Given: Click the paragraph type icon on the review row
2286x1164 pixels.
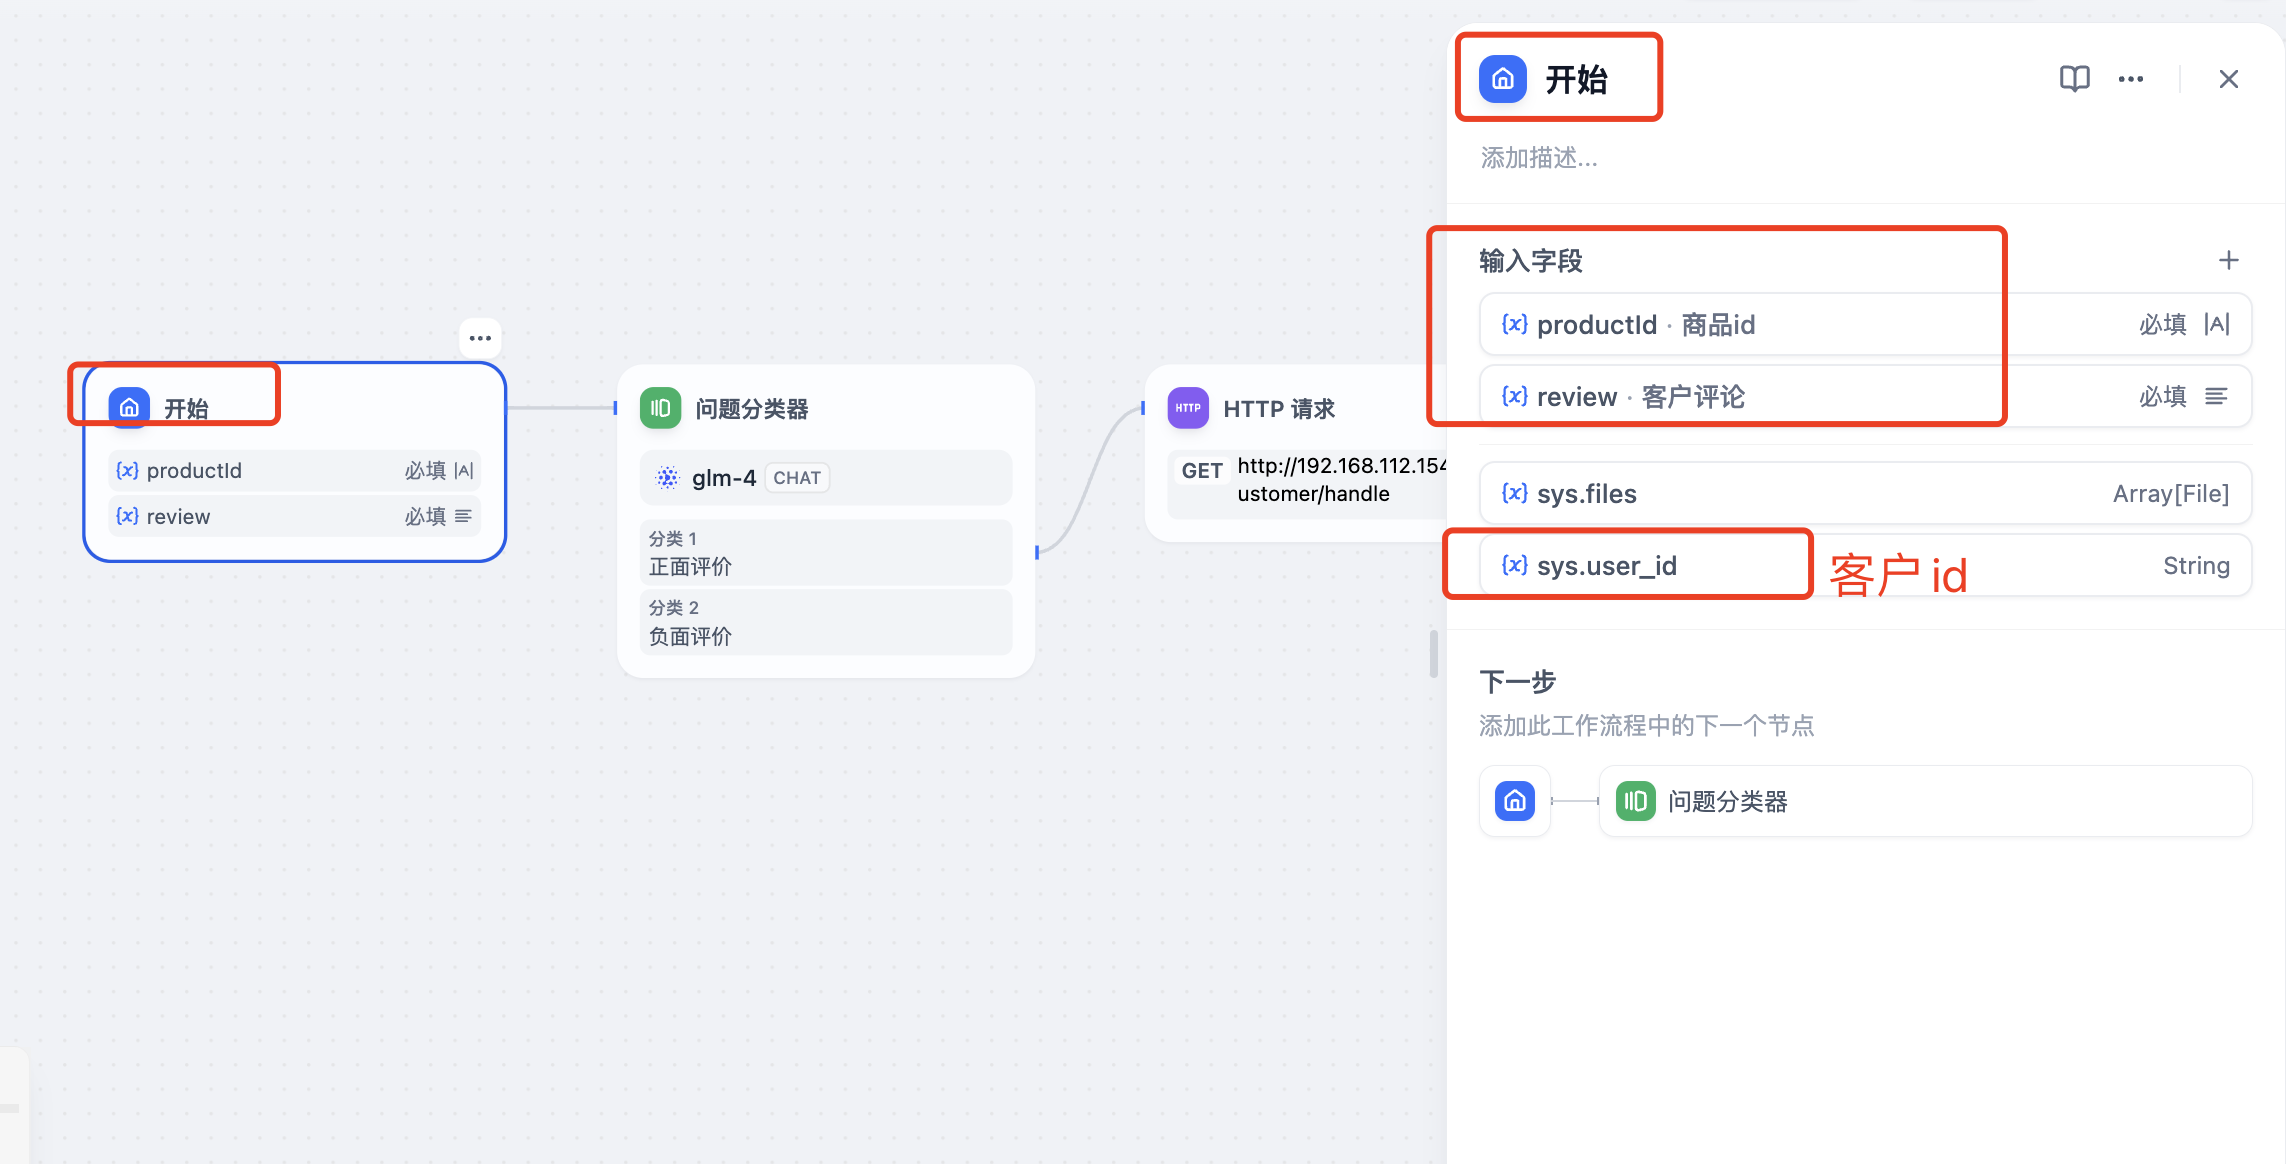Looking at the screenshot, I should (x=2218, y=396).
